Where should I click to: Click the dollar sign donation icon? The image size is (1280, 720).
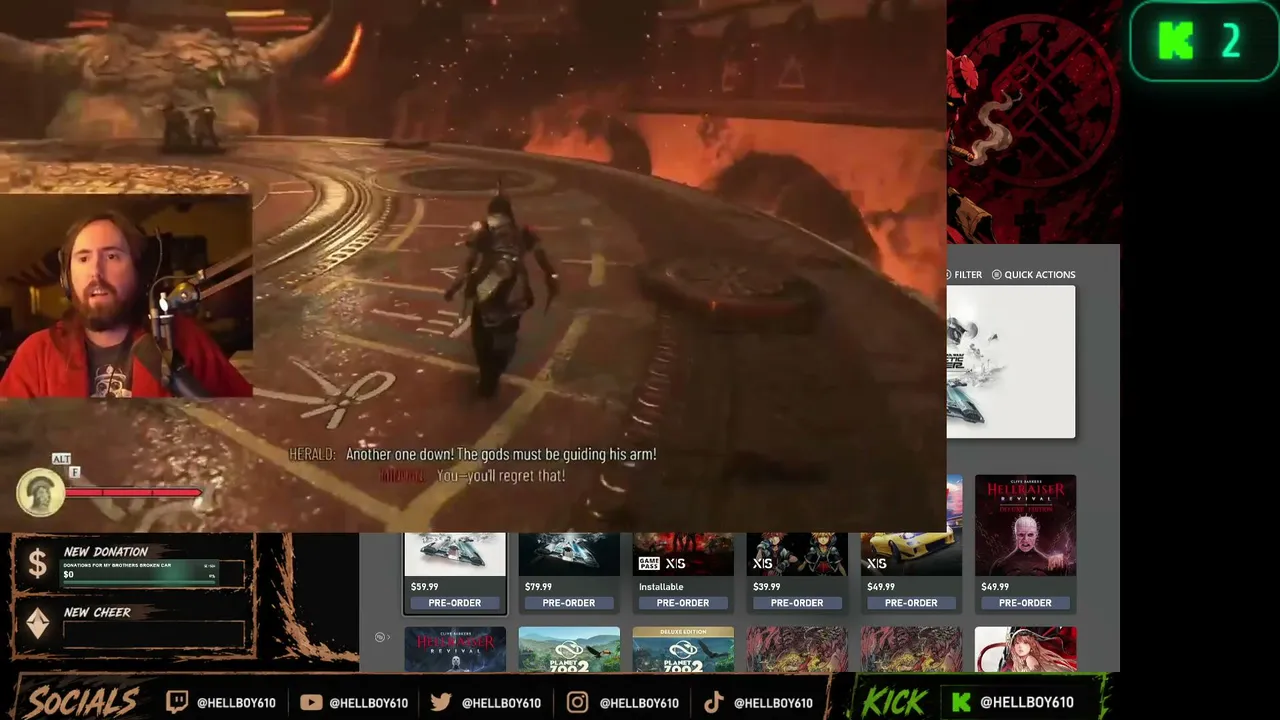pyautogui.click(x=37, y=565)
